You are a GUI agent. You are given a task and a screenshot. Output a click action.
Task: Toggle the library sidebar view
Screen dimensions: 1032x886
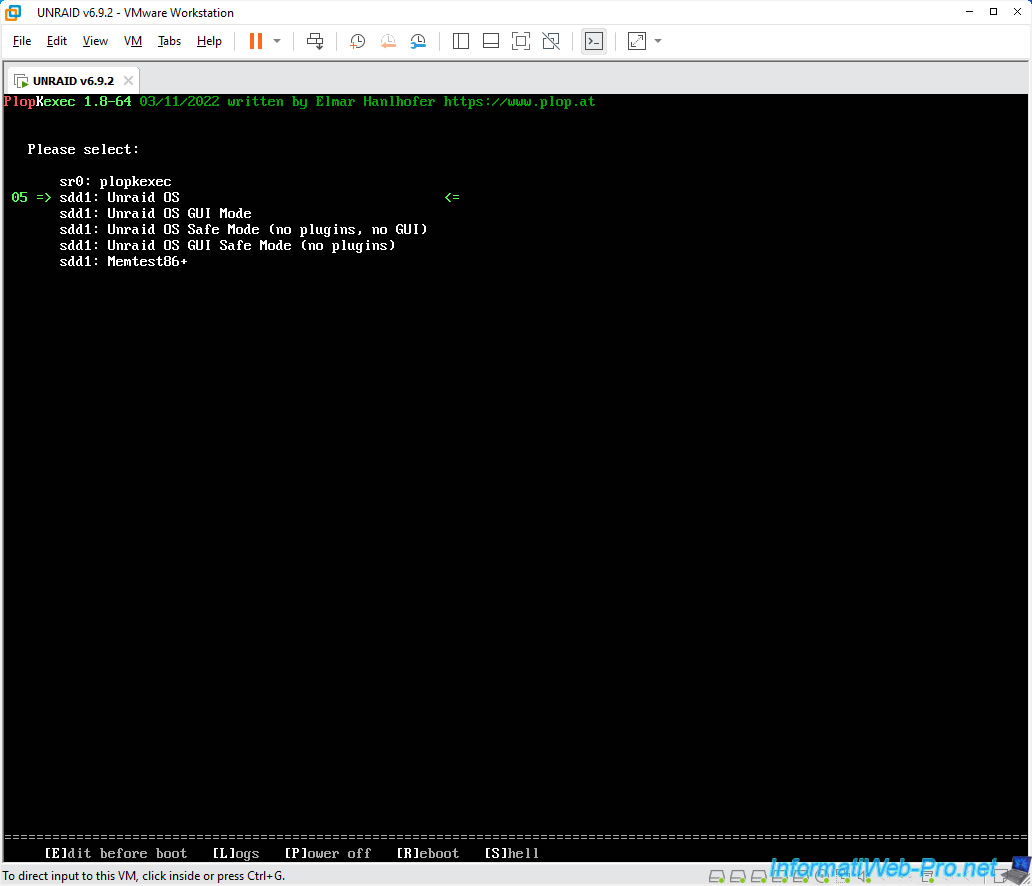(461, 41)
